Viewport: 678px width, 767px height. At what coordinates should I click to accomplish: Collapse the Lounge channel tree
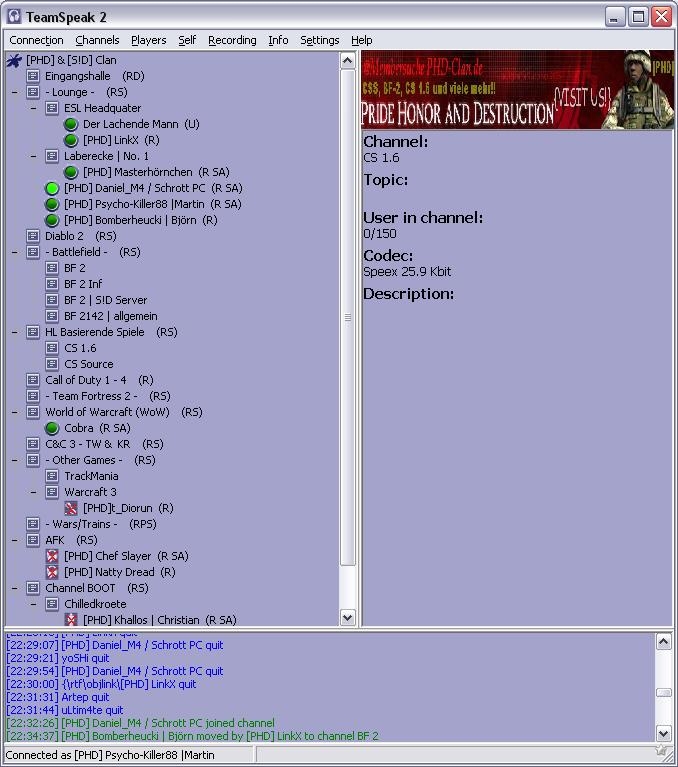click(x=14, y=92)
